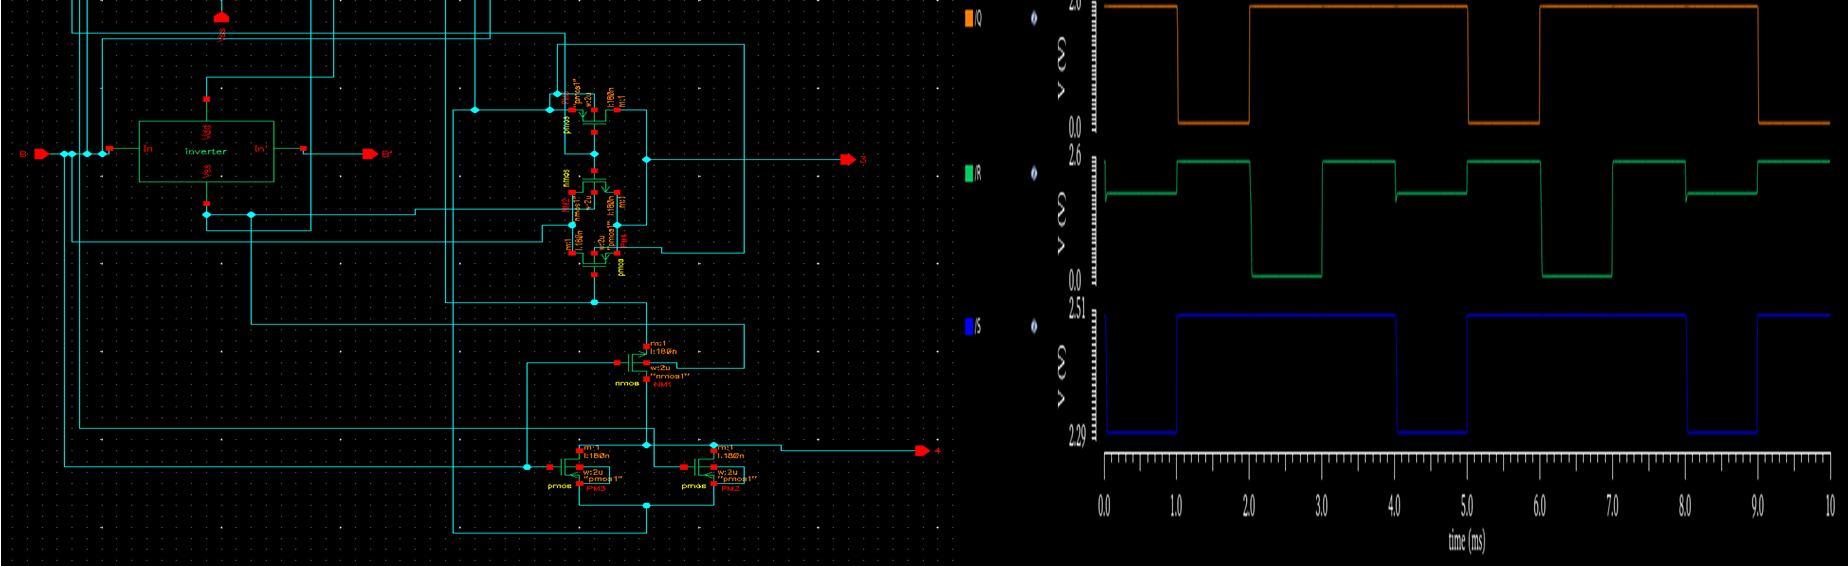Toggle the diamond icon beside the /Q trace
Screen dimensions: 1848x566
[x=1034, y=18]
